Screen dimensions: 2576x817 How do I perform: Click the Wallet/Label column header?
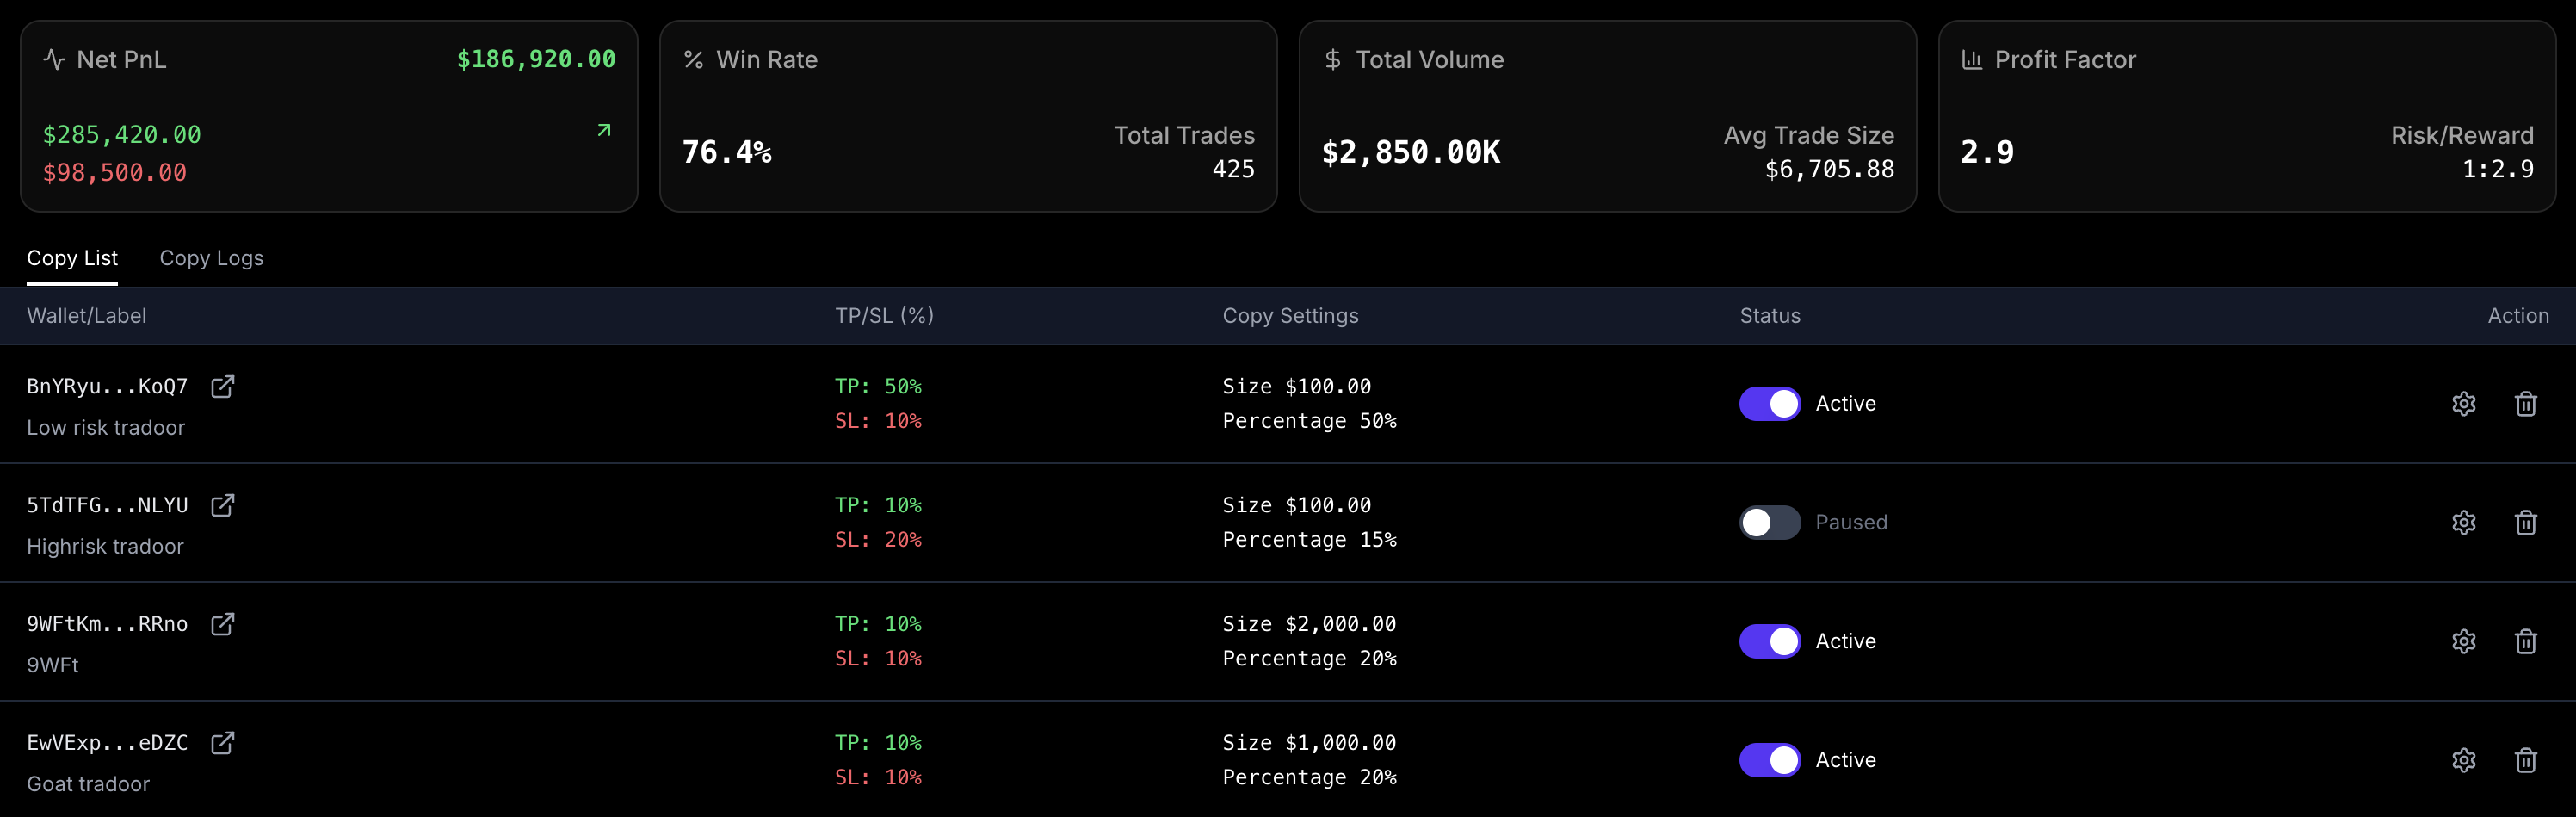[87, 316]
